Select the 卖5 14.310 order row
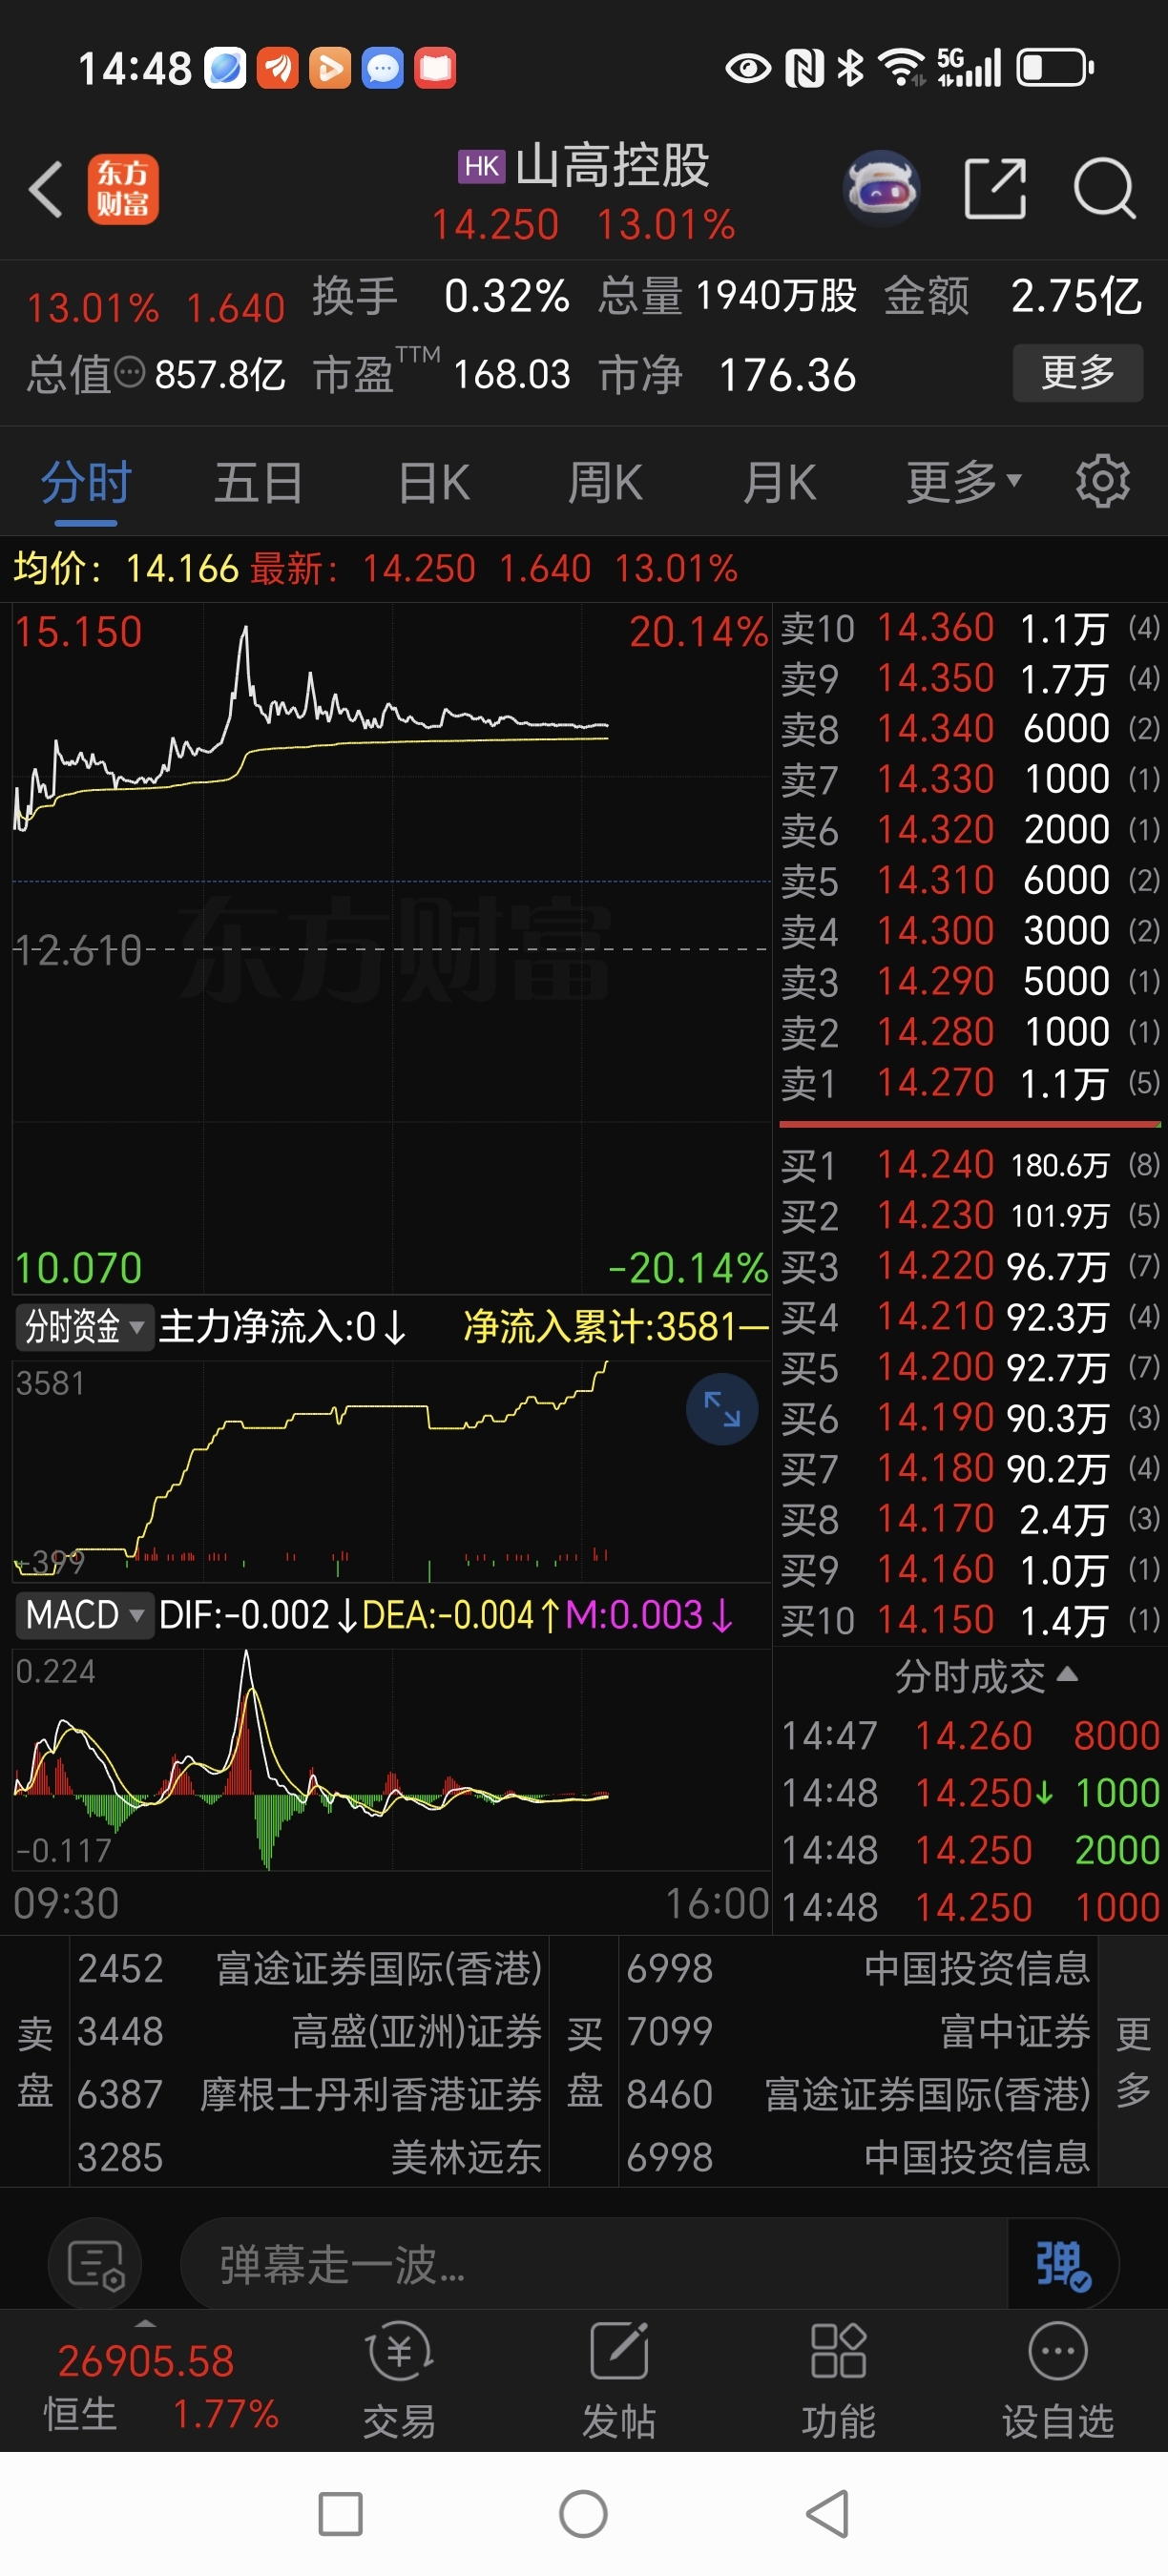This screenshot has height=2576, width=1168. (x=970, y=880)
